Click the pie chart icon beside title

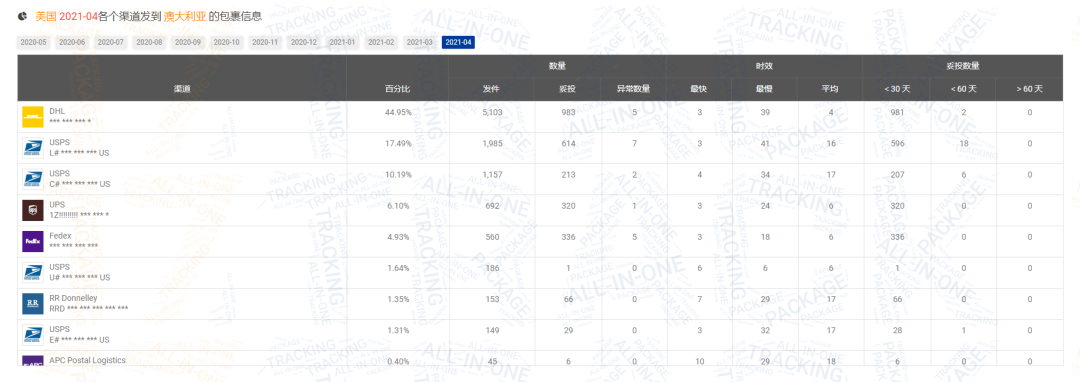(x=23, y=15)
